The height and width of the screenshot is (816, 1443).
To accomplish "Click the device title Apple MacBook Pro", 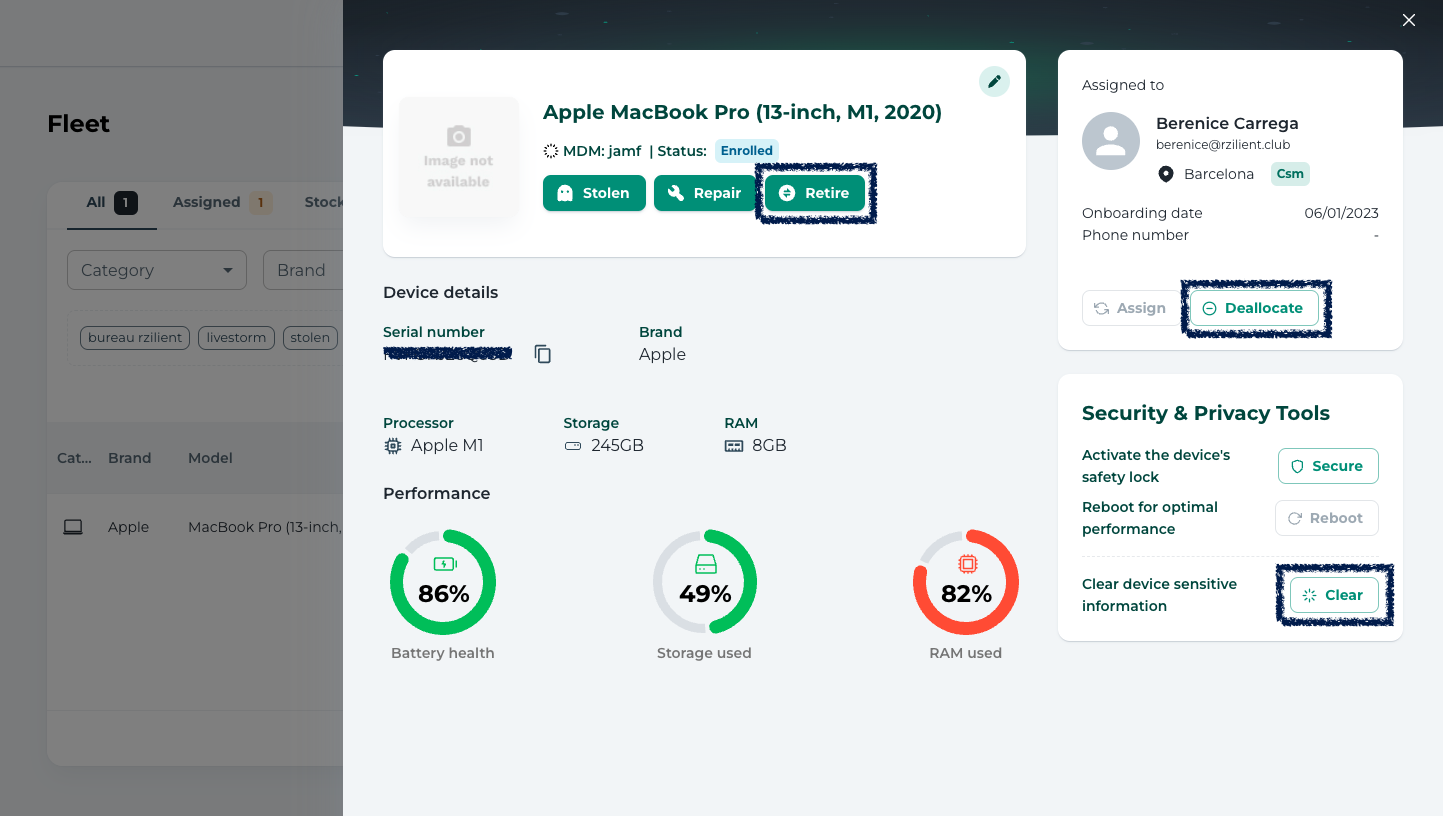I will tap(742, 112).
